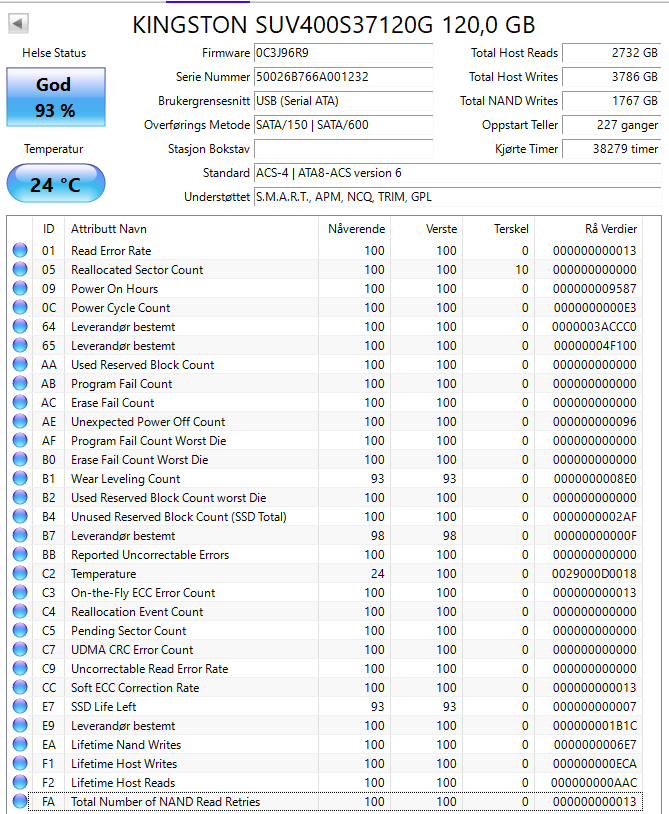Click the status orb in row ID B7

20,535
